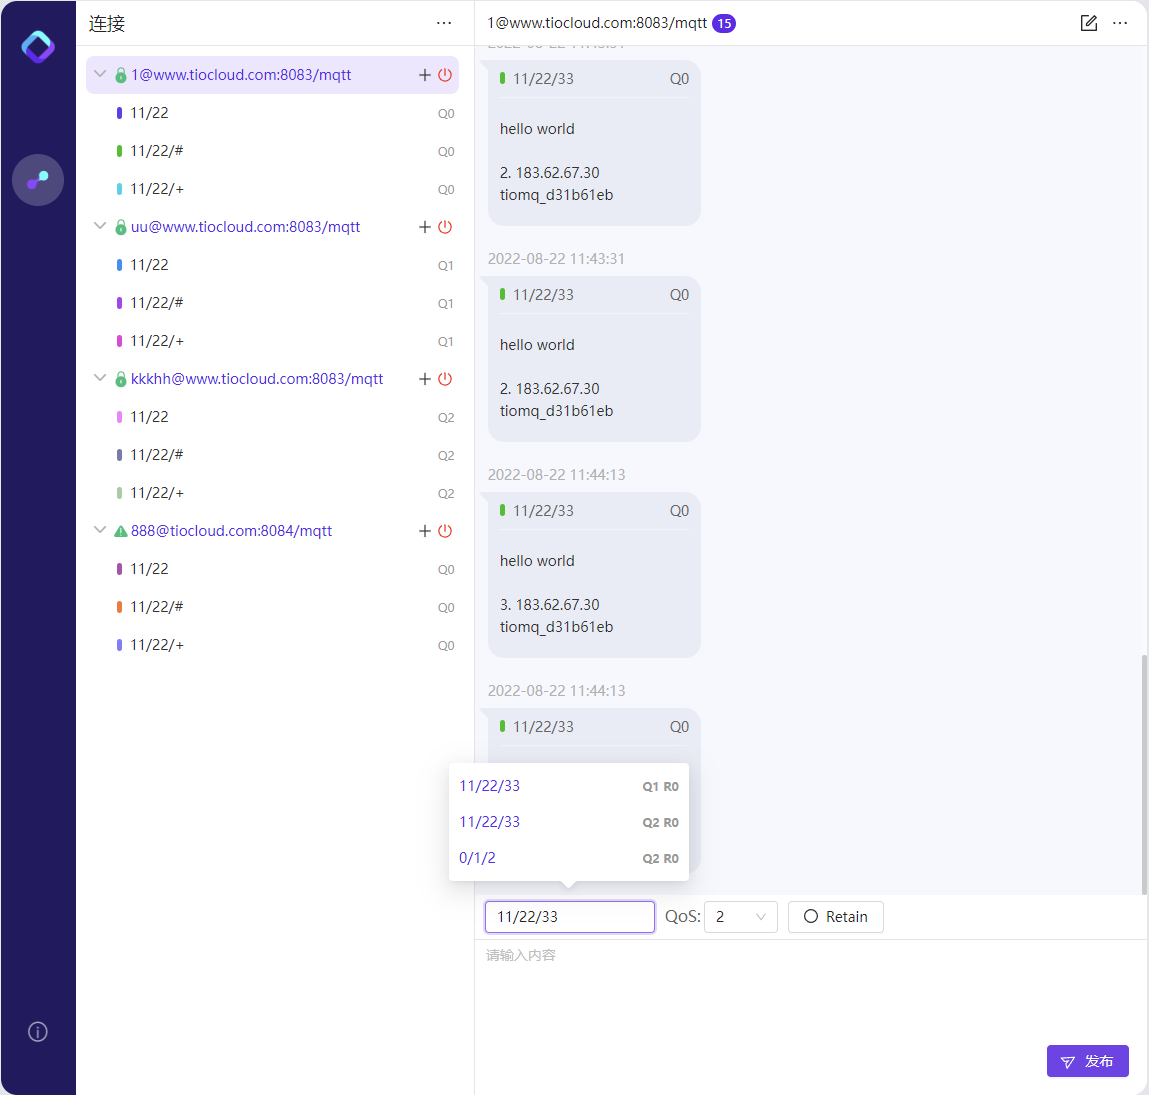Open the 888@tiocloud.com:8084/mqtt connection
This screenshot has width=1149, height=1095.
[x=232, y=531]
